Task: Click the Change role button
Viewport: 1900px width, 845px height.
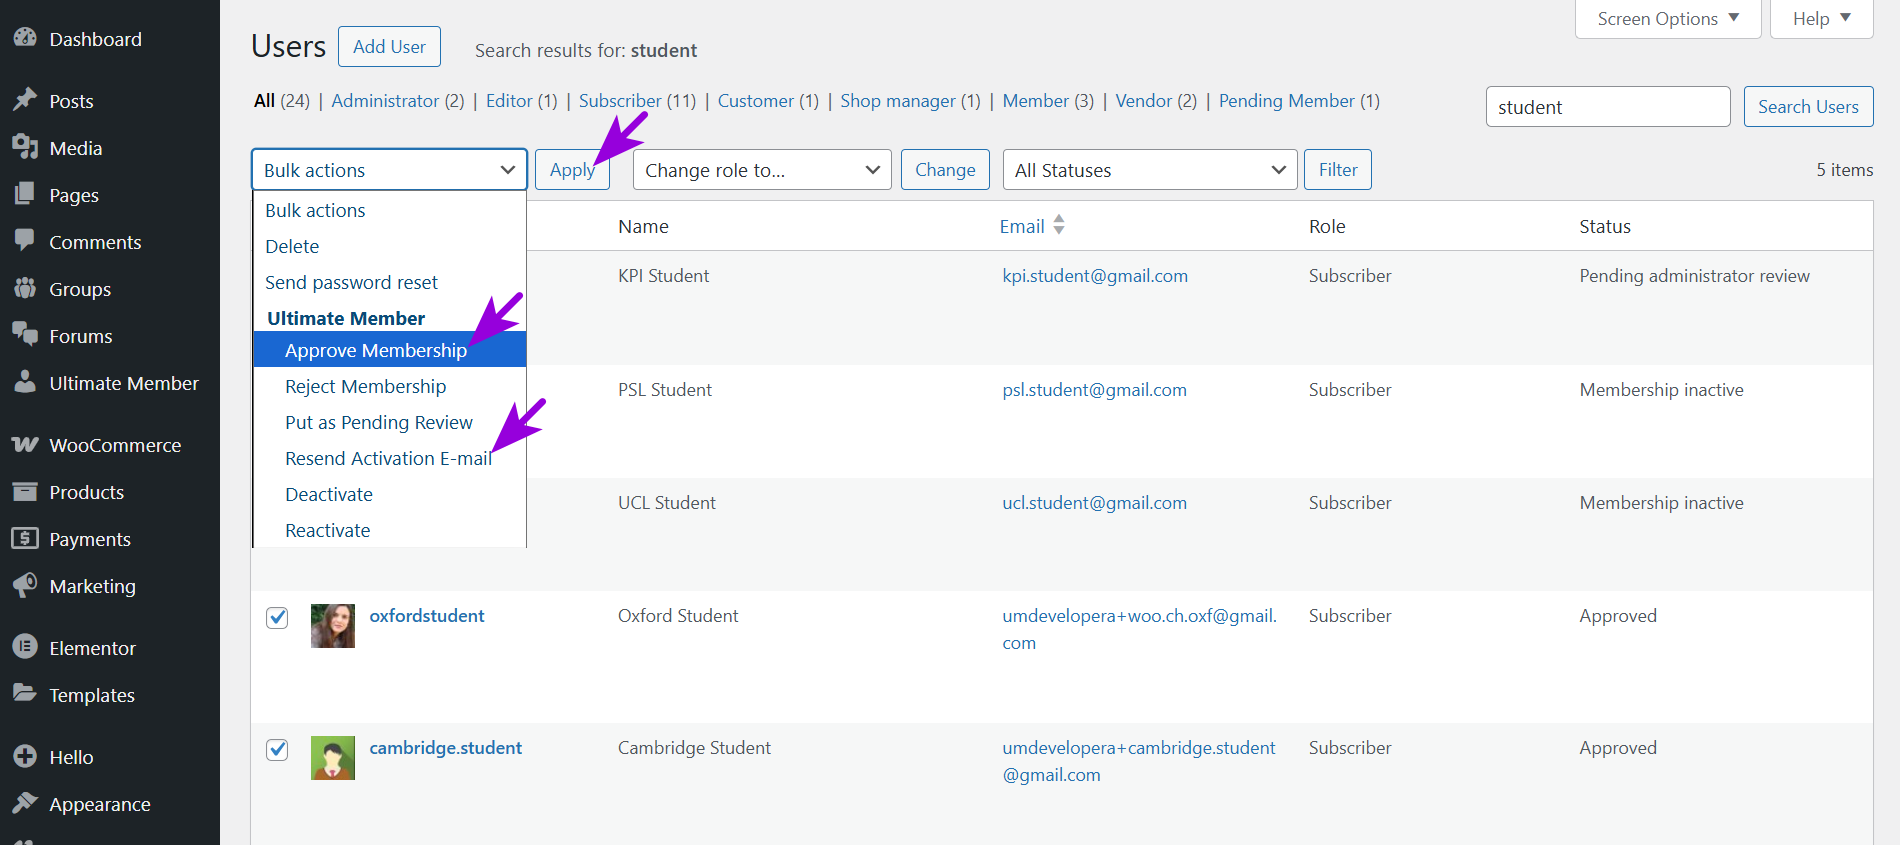Action: click(945, 170)
